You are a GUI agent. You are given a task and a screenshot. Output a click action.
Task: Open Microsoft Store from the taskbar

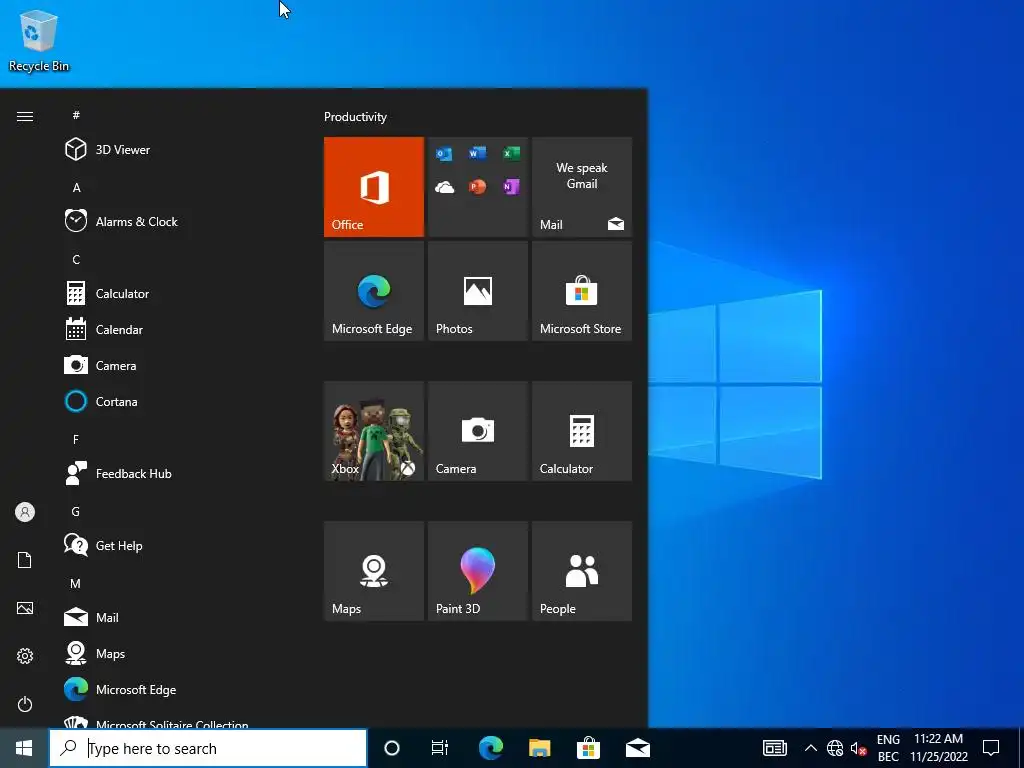tap(588, 748)
